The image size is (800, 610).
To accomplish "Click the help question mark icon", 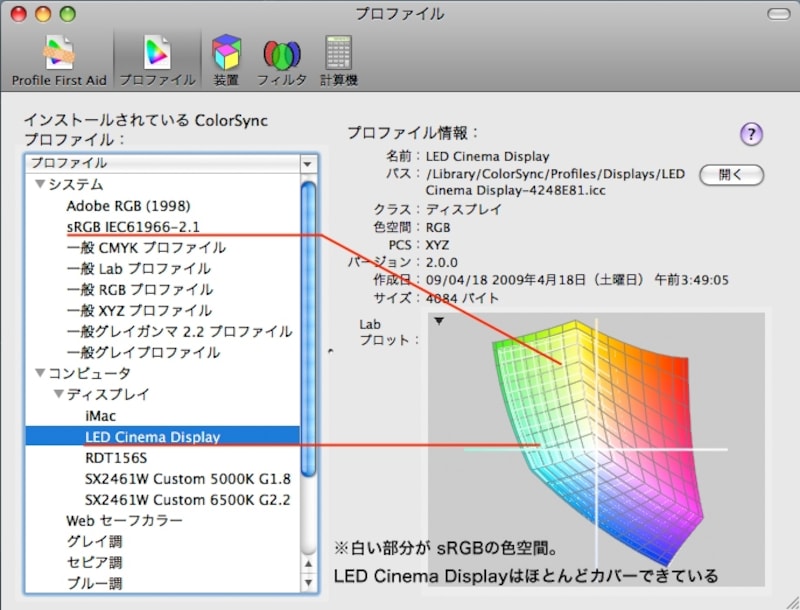I will (x=751, y=133).
